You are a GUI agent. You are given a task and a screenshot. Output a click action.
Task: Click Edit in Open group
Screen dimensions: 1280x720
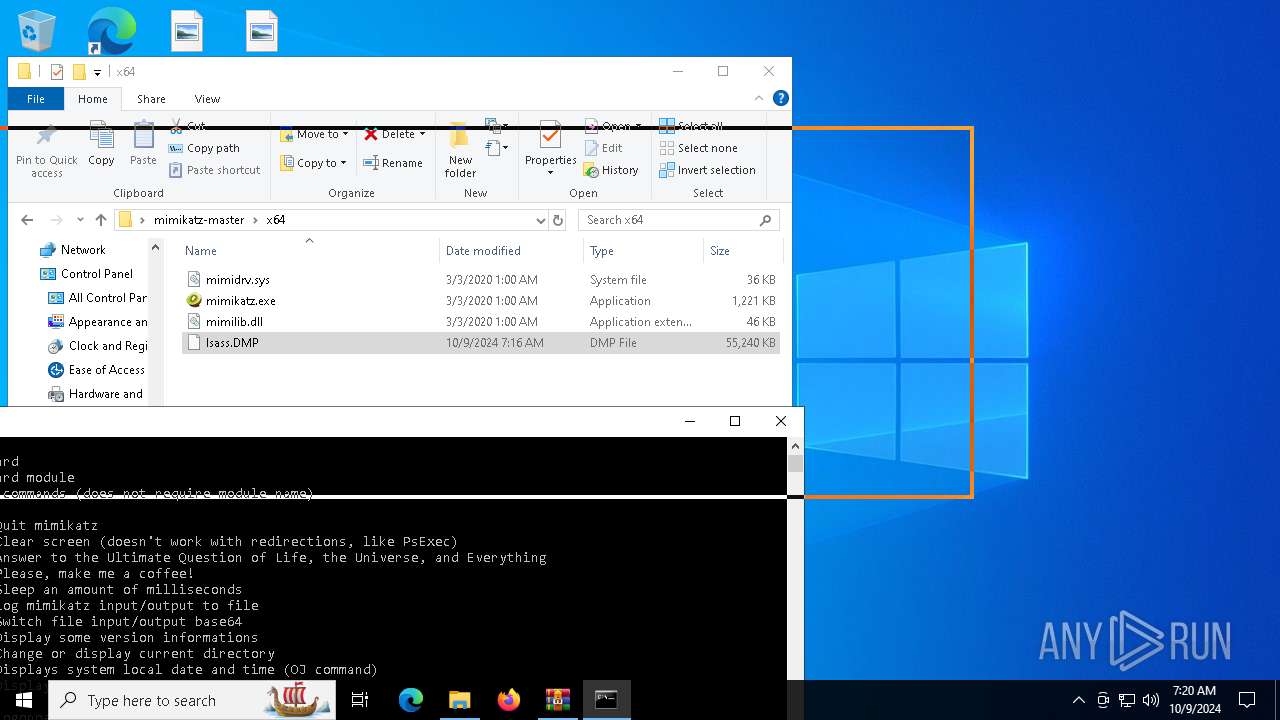coord(603,148)
